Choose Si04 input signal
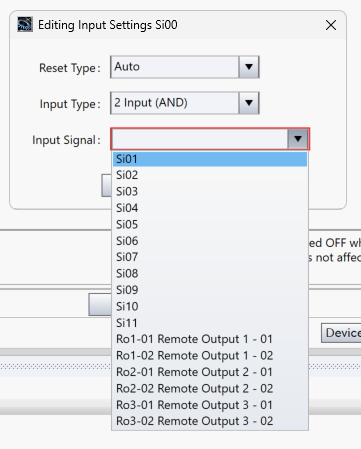This screenshot has height=449, width=361. tap(210, 208)
